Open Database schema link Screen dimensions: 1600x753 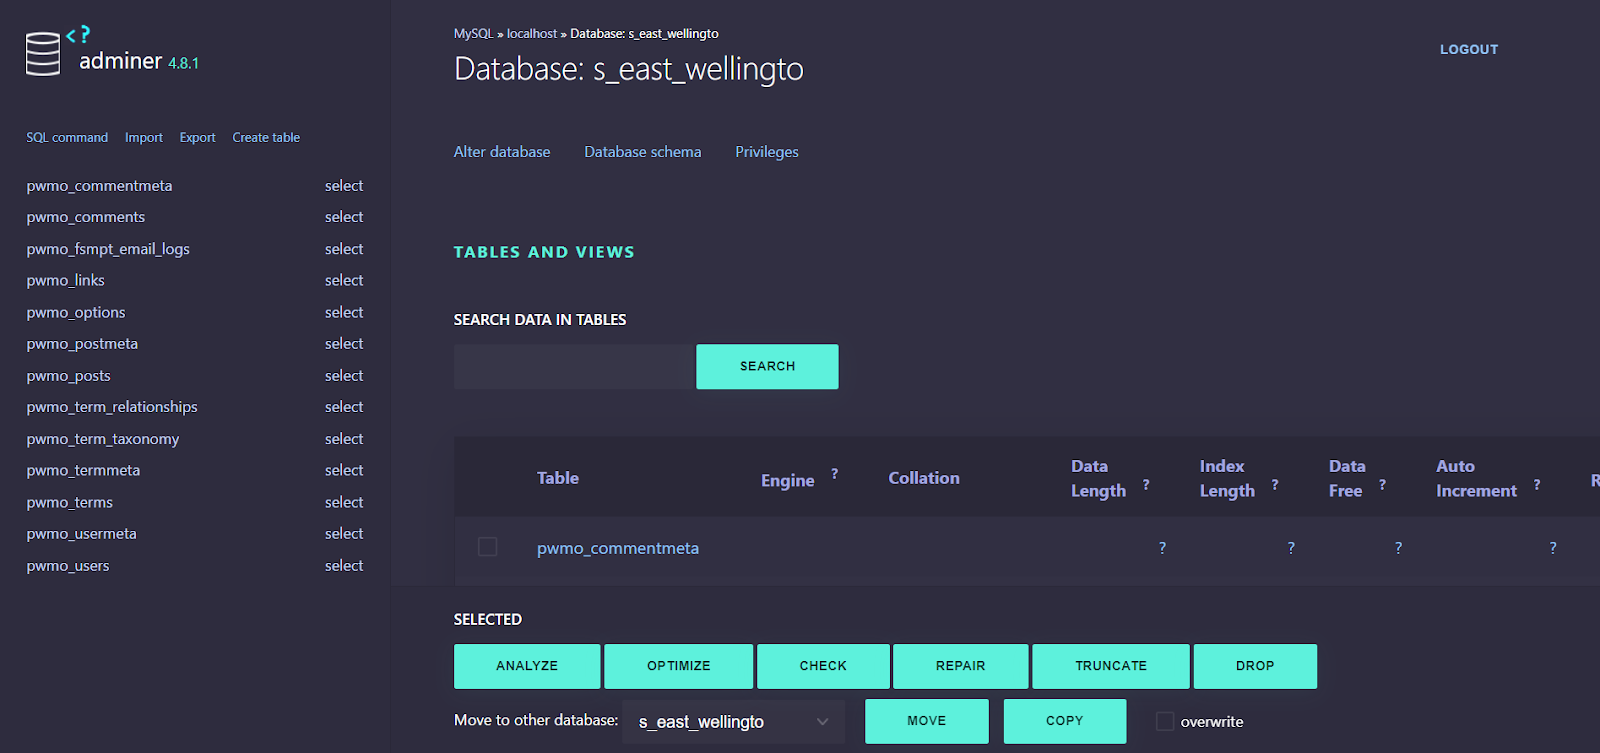tap(643, 152)
